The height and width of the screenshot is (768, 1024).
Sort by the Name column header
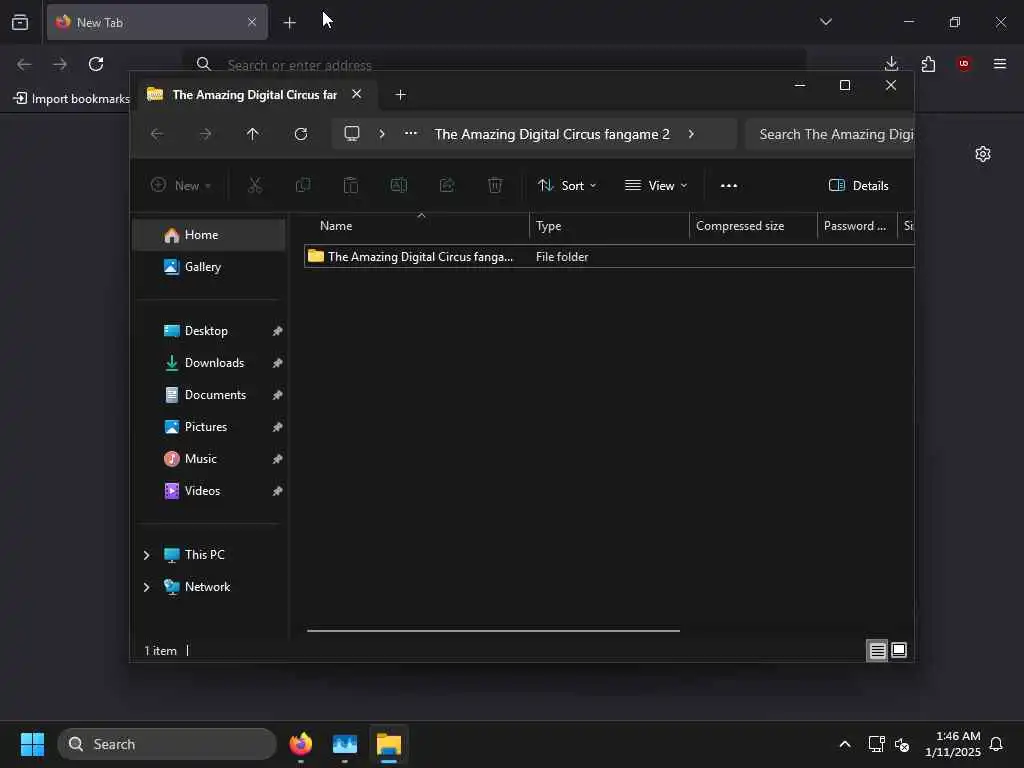(x=417, y=226)
